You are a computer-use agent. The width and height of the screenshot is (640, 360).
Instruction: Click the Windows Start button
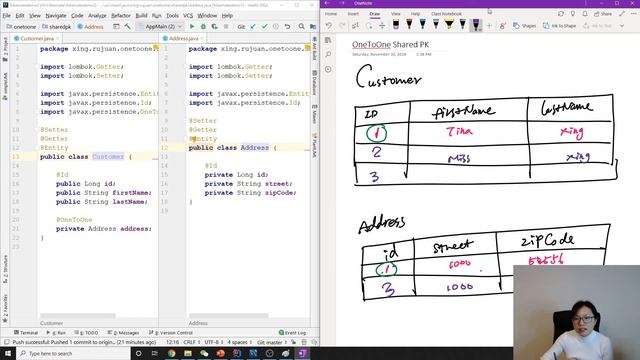8,353
